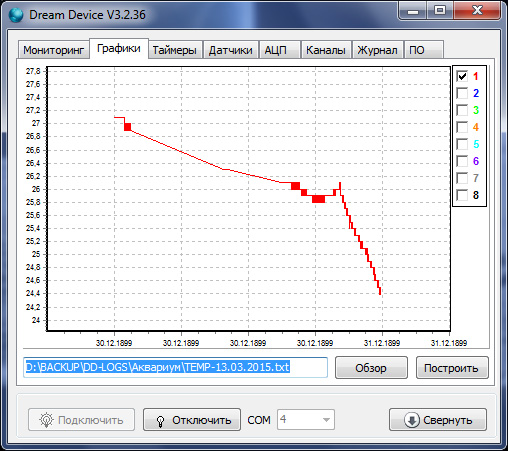Click the globe app icon in title bar
This screenshot has height=451, width=508.
(x=16, y=15)
